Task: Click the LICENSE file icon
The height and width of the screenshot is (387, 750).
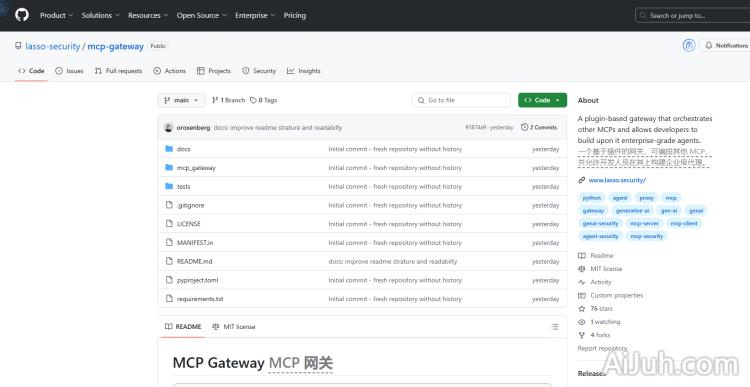Action: tap(169, 223)
